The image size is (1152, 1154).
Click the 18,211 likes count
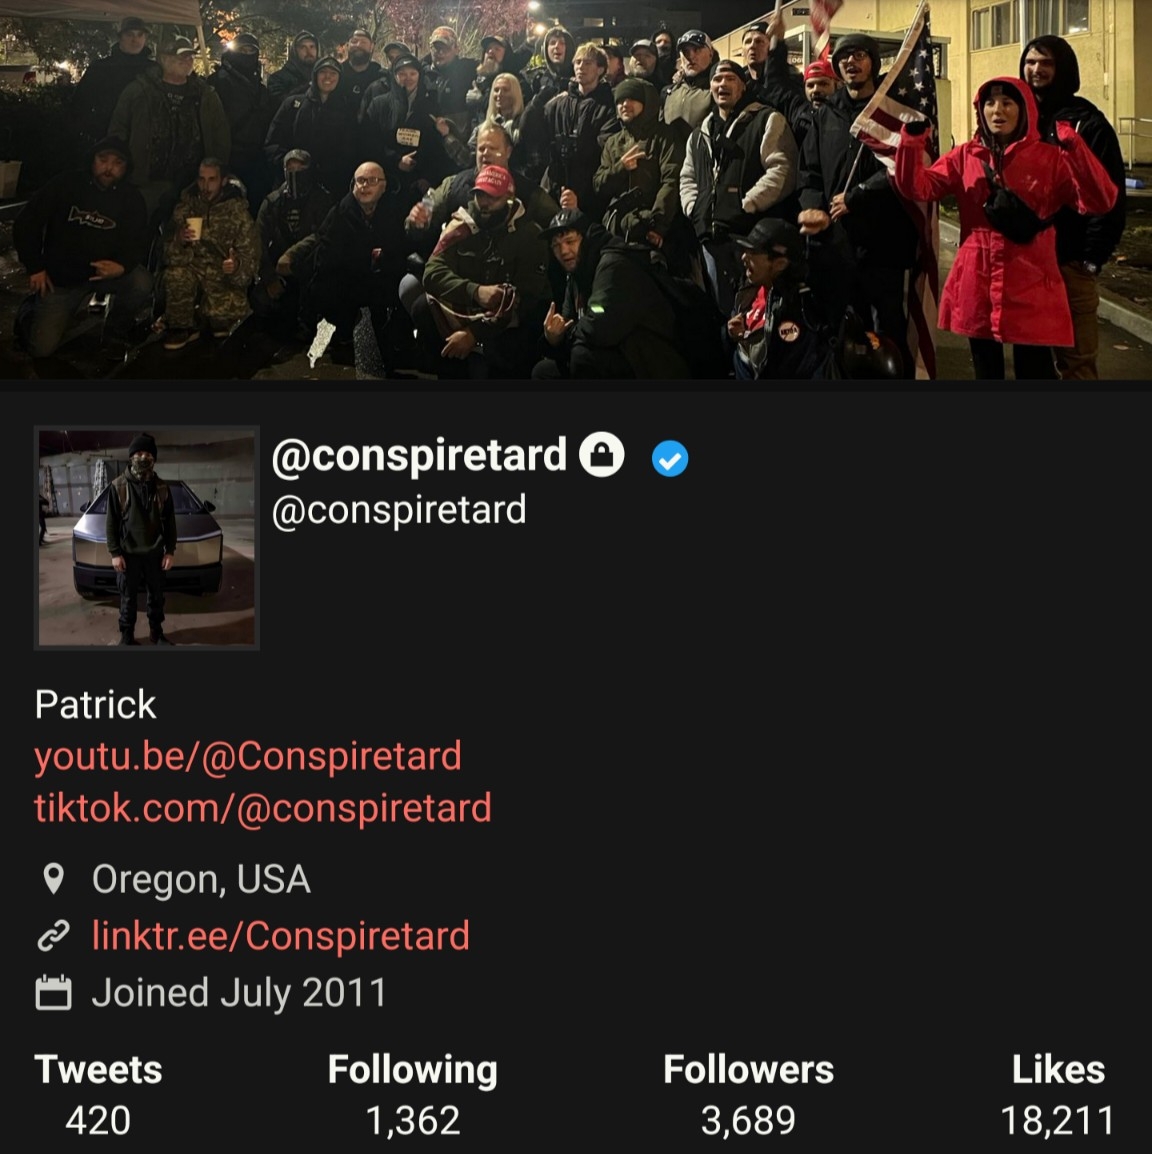coord(1058,1121)
